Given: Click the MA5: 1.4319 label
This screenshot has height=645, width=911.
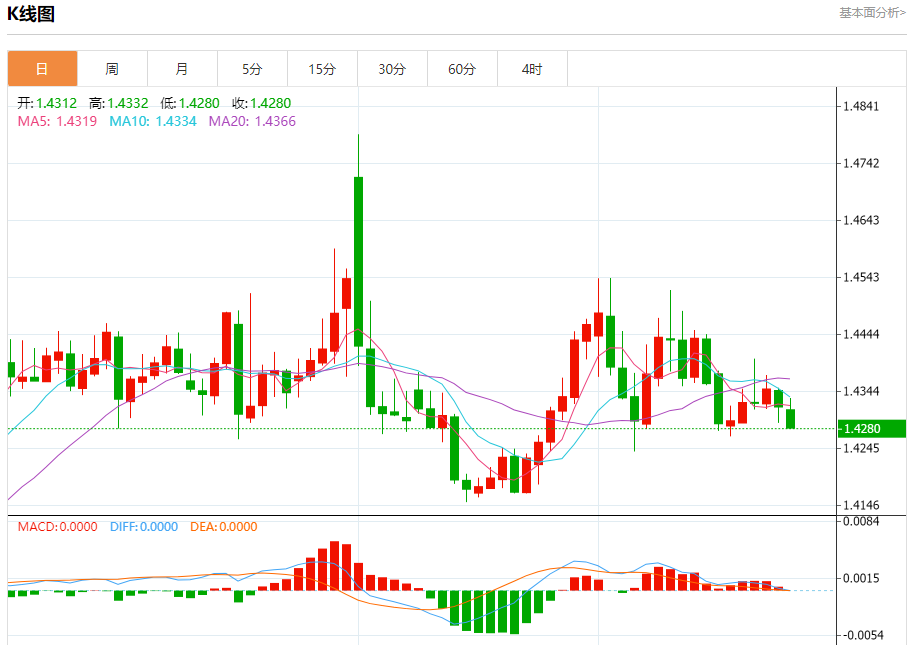Looking at the screenshot, I should [57, 121].
